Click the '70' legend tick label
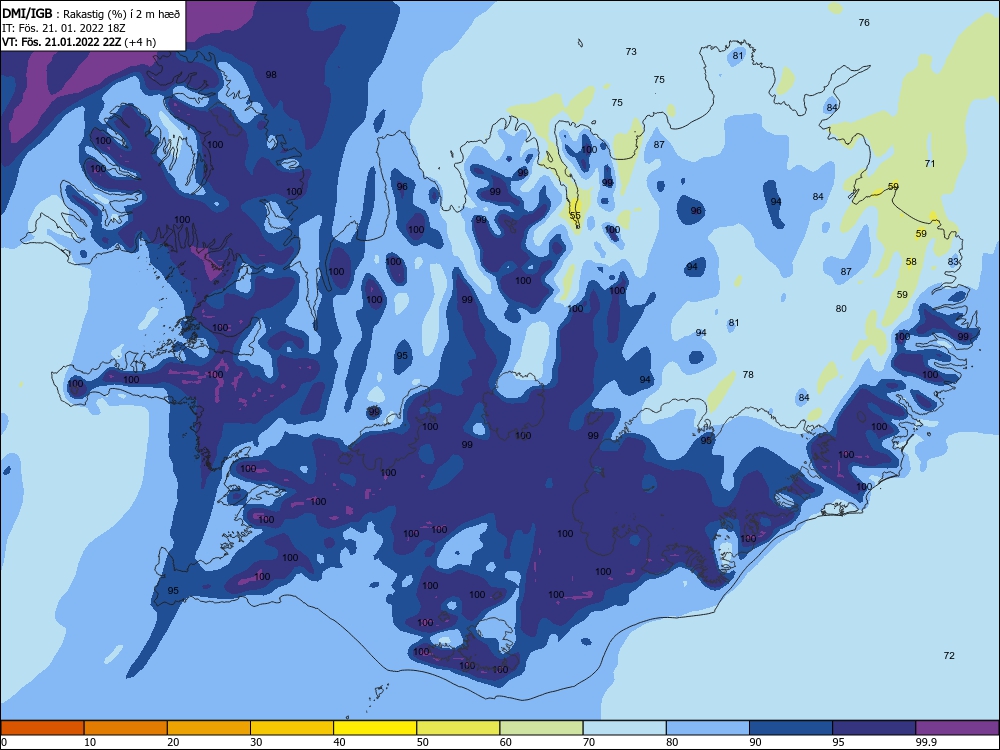Image resolution: width=1000 pixels, height=750 pixels. coord(589,742)
